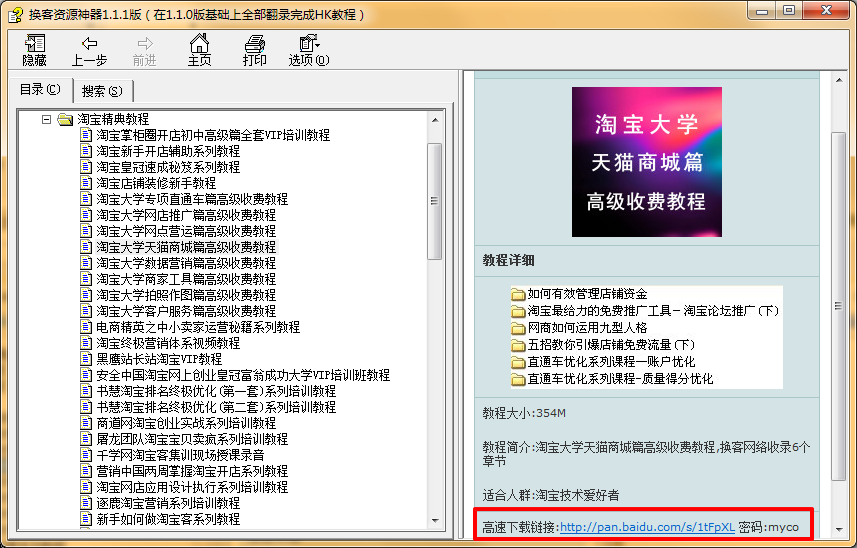Switch to the 搜索(S) tab

(102, 91)
